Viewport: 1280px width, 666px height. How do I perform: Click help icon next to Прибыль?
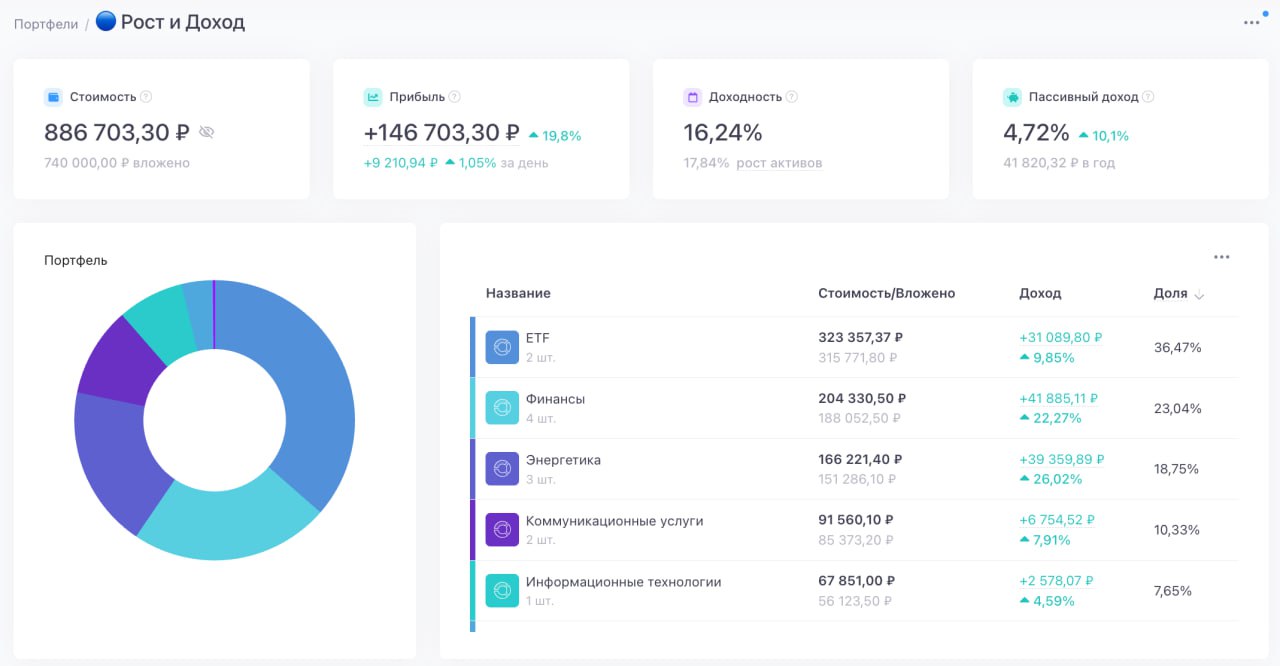point(455,97)
